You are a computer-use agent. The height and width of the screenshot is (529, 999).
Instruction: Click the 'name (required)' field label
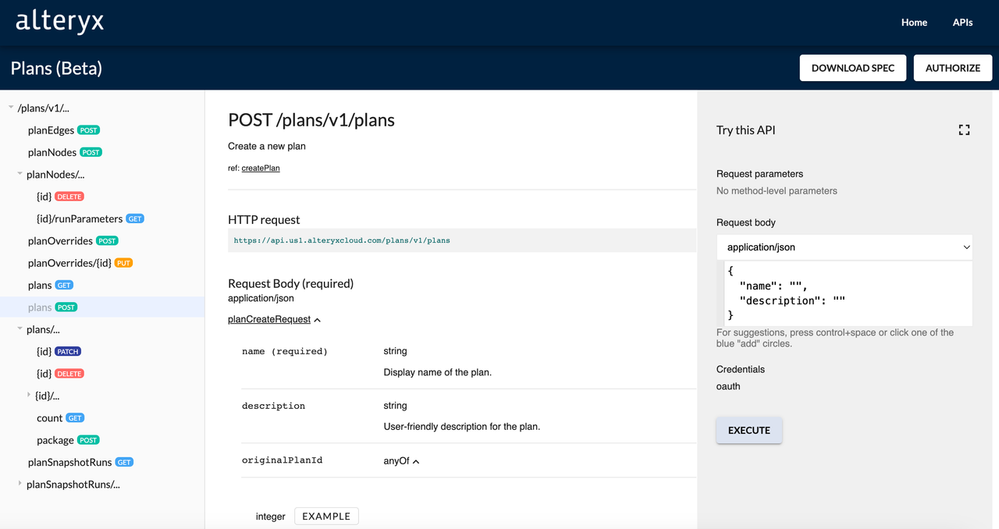coord(284,351)
